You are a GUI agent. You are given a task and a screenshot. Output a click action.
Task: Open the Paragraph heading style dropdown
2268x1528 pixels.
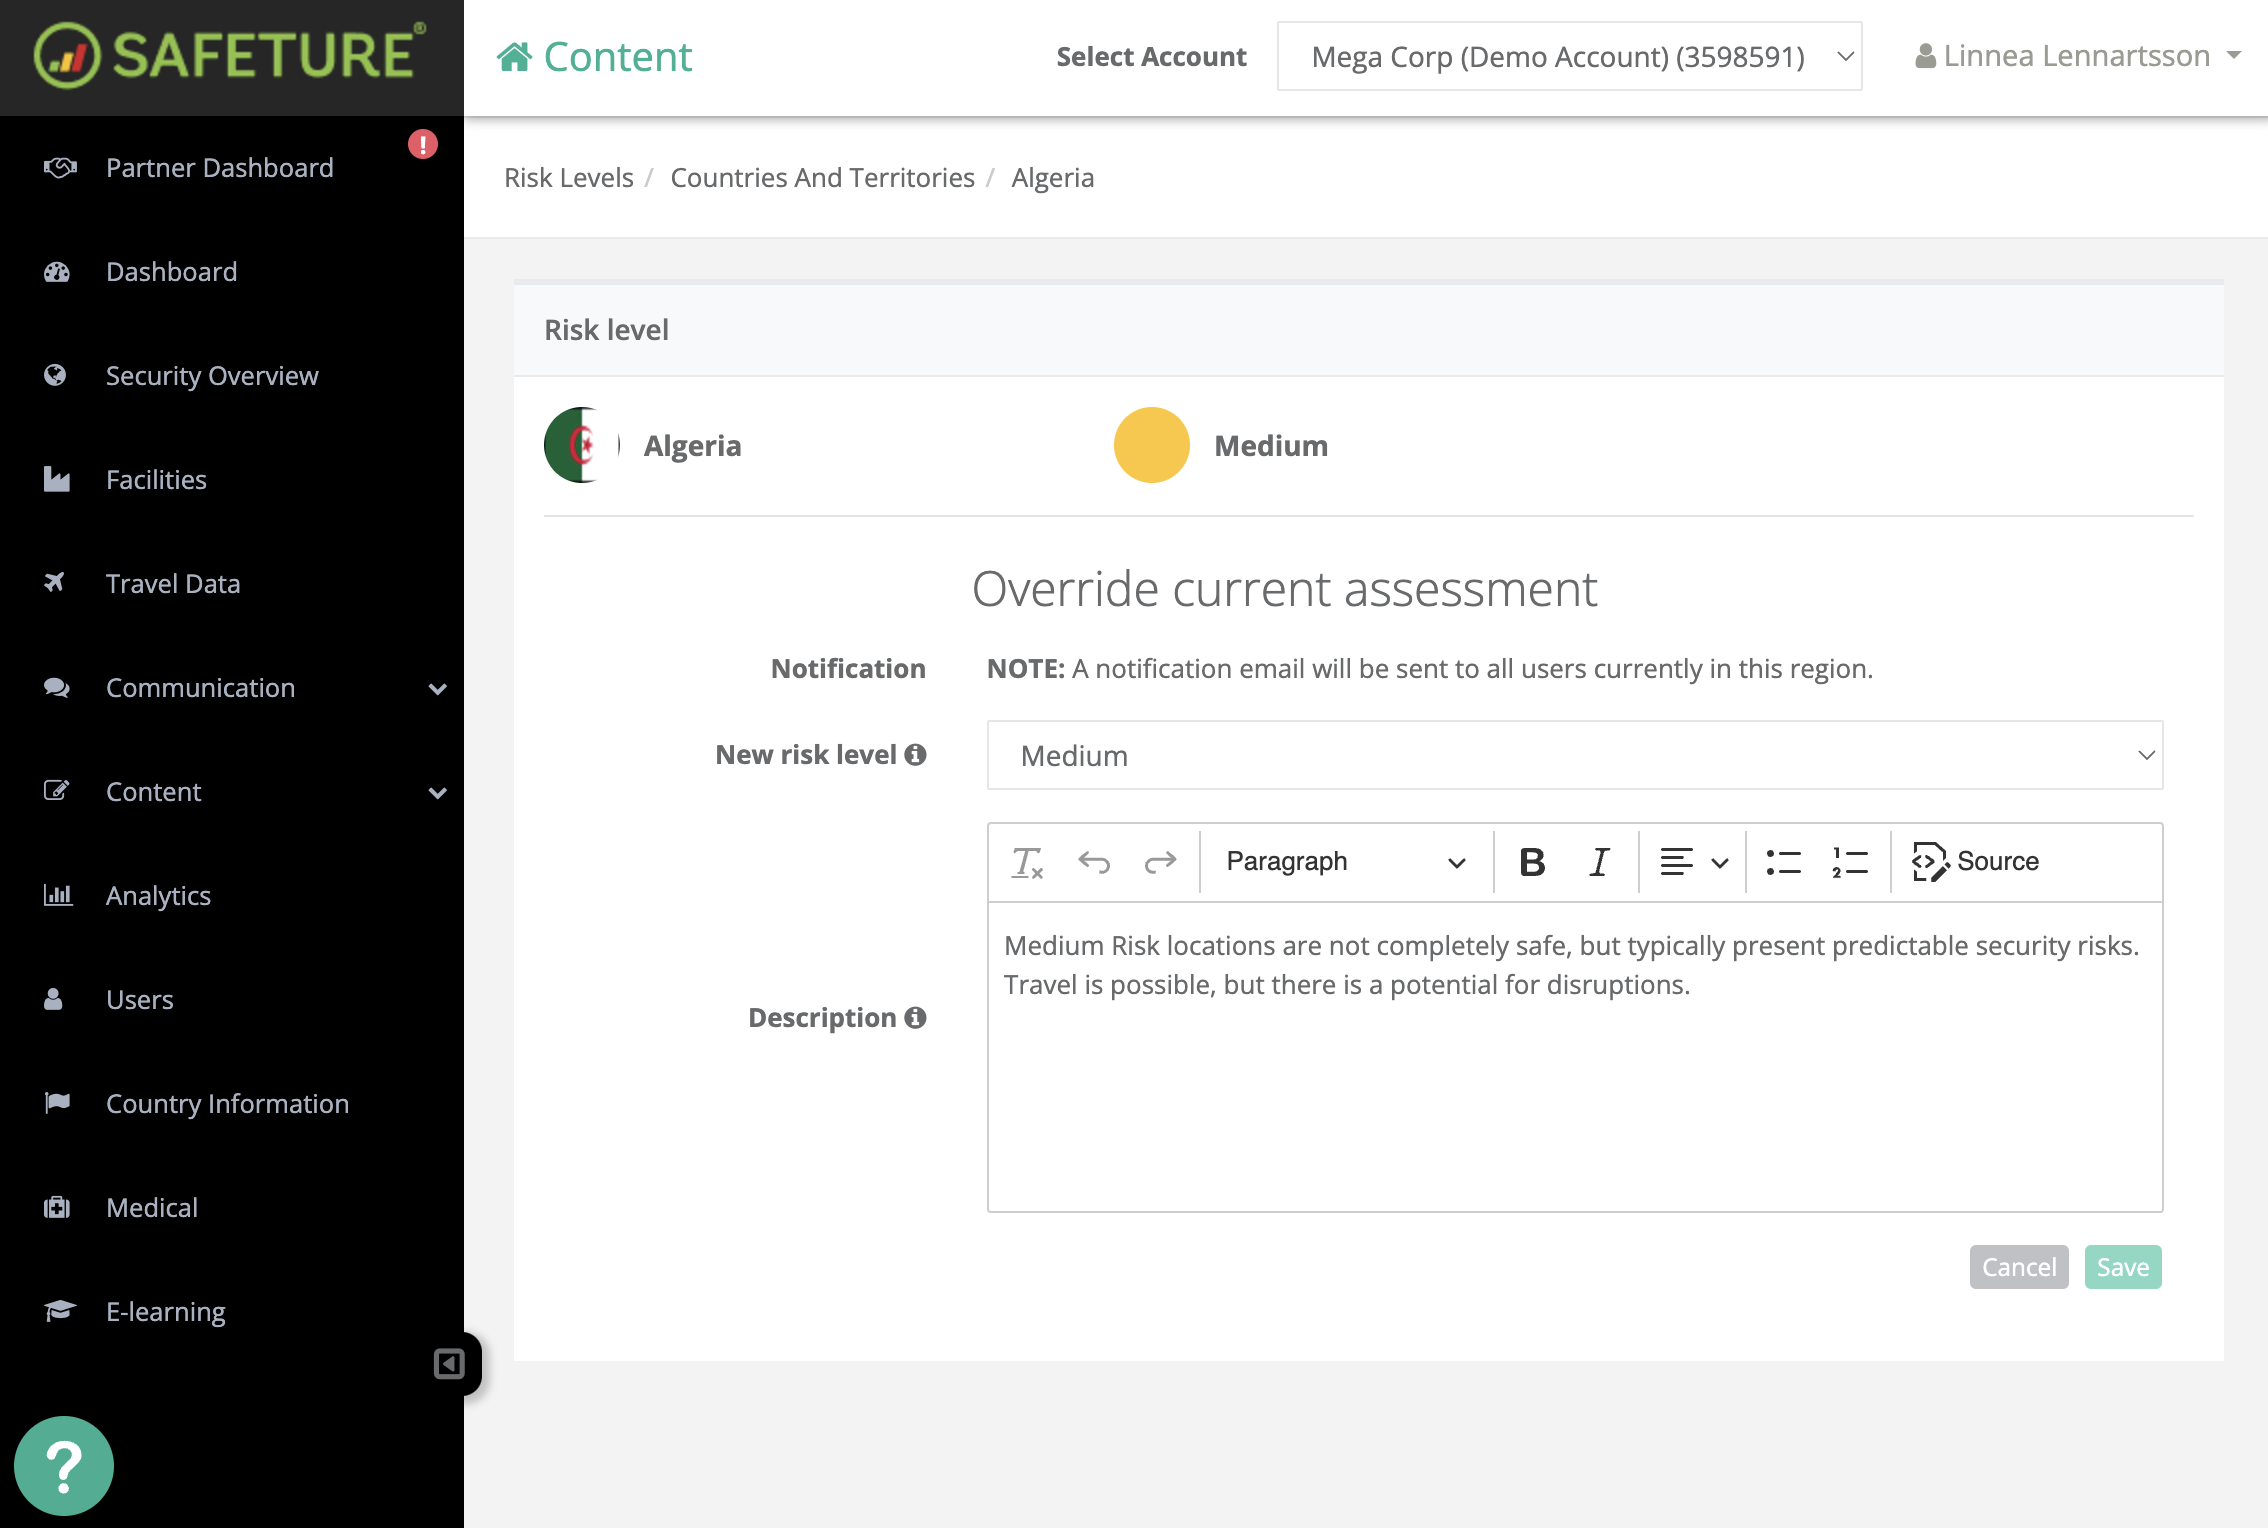(1344, 862)
